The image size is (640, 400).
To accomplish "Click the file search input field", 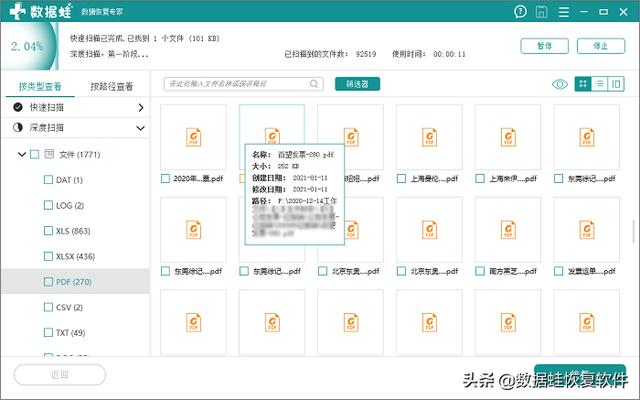I will (243, 84).
